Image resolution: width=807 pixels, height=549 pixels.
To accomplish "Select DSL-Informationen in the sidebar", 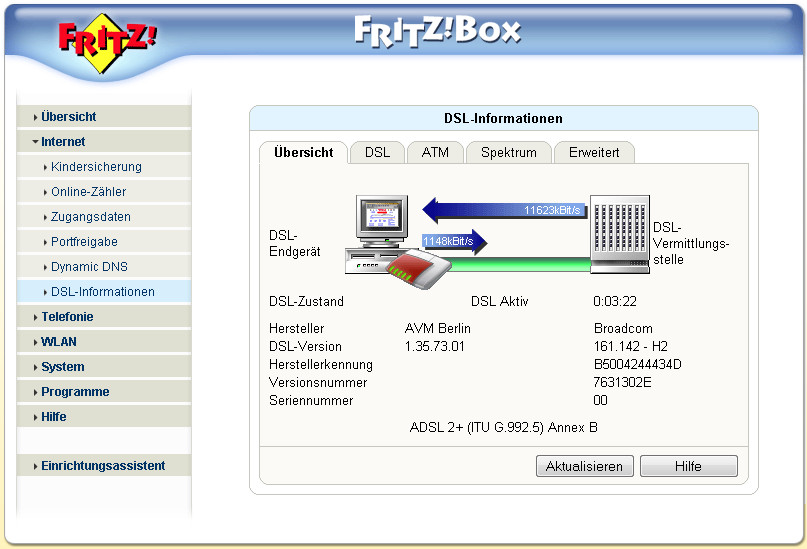I will point(103,292).
